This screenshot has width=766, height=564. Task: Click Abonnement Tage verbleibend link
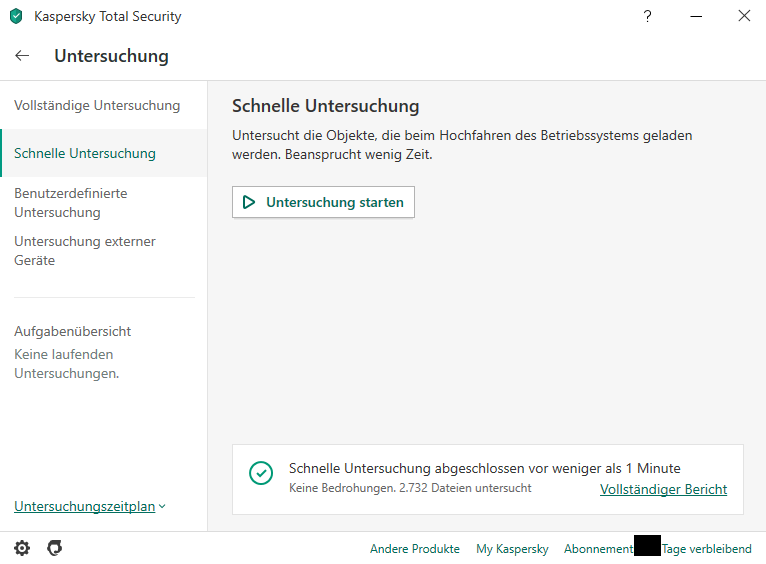click(x=658, y=549)
